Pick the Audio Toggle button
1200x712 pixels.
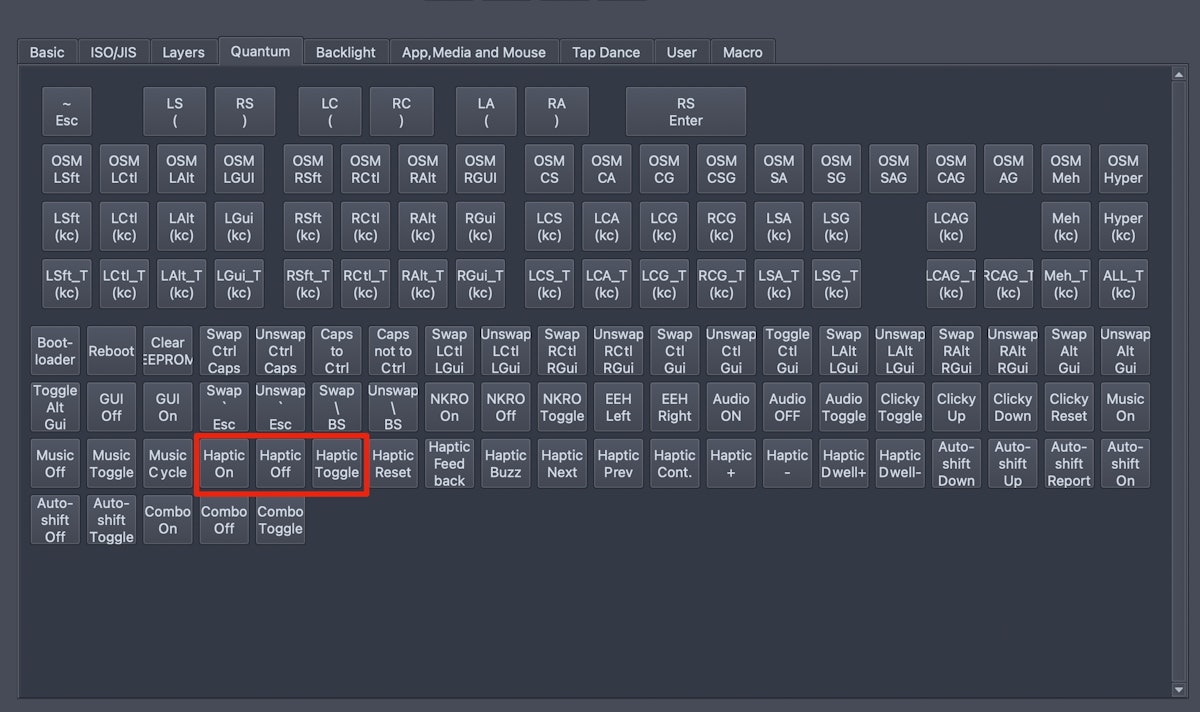pyautogui.click(x=844, y=407)
